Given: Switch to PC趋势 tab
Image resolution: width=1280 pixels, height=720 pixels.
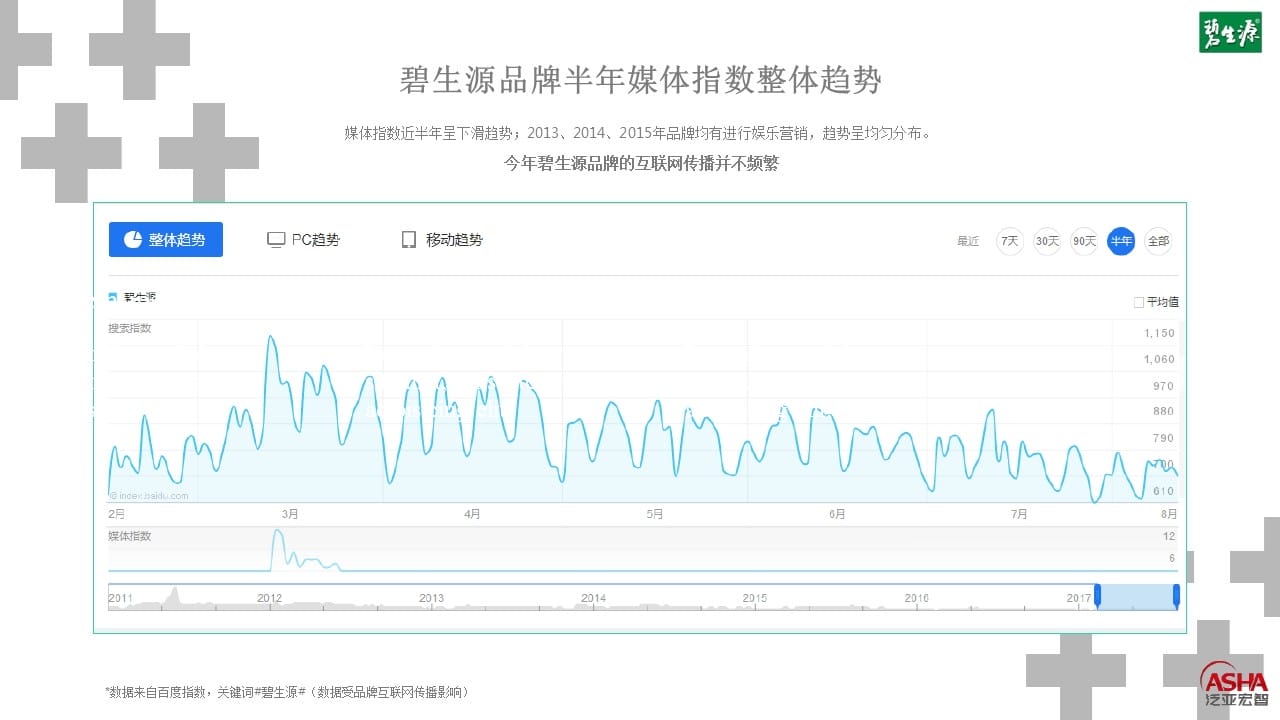Looking at the screenshot, I should point(303,240).
